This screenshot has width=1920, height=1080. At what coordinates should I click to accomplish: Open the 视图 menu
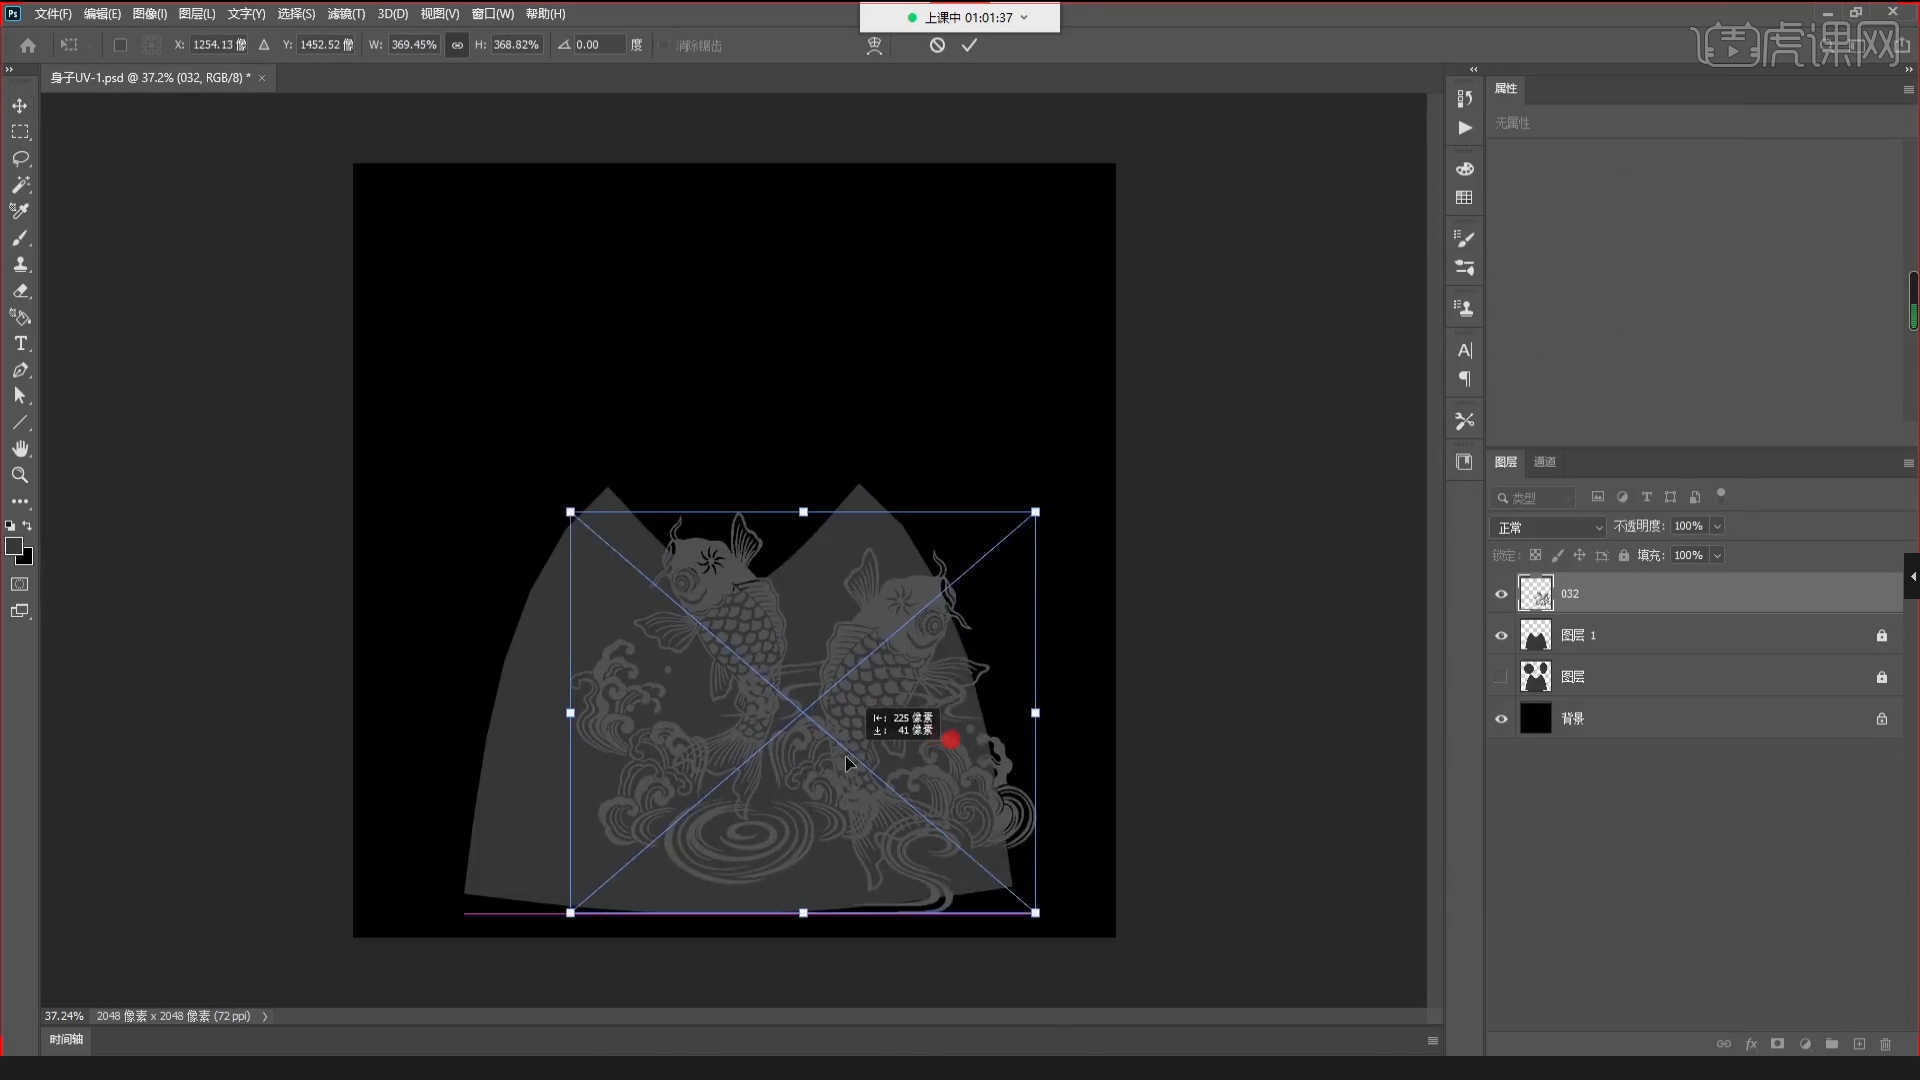[x=440, y=14]
